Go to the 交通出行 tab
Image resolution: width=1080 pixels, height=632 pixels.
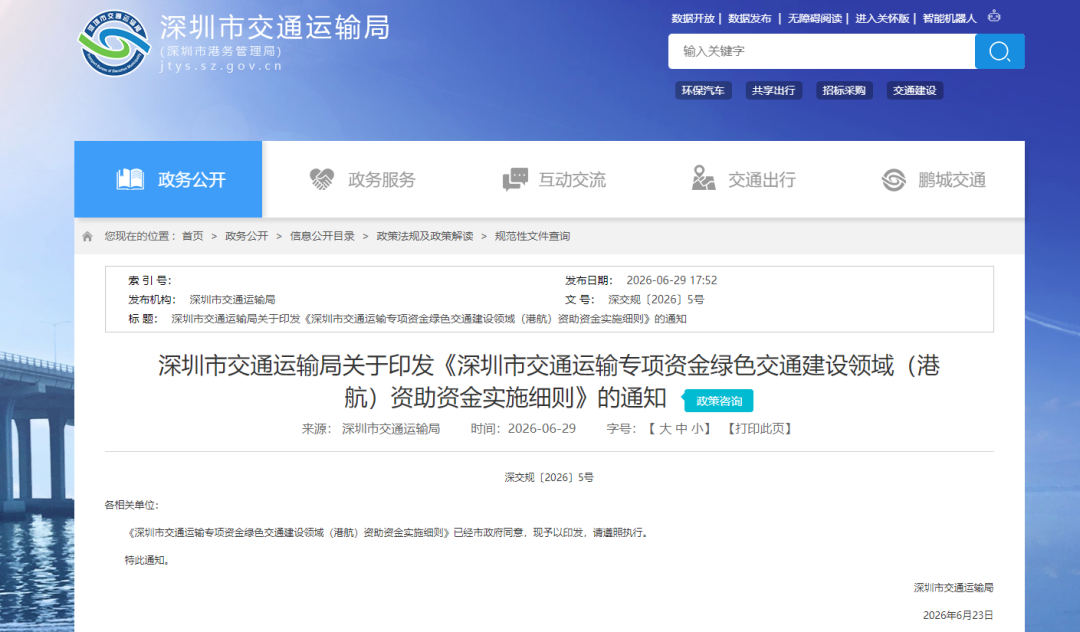(x=744, y=180)
